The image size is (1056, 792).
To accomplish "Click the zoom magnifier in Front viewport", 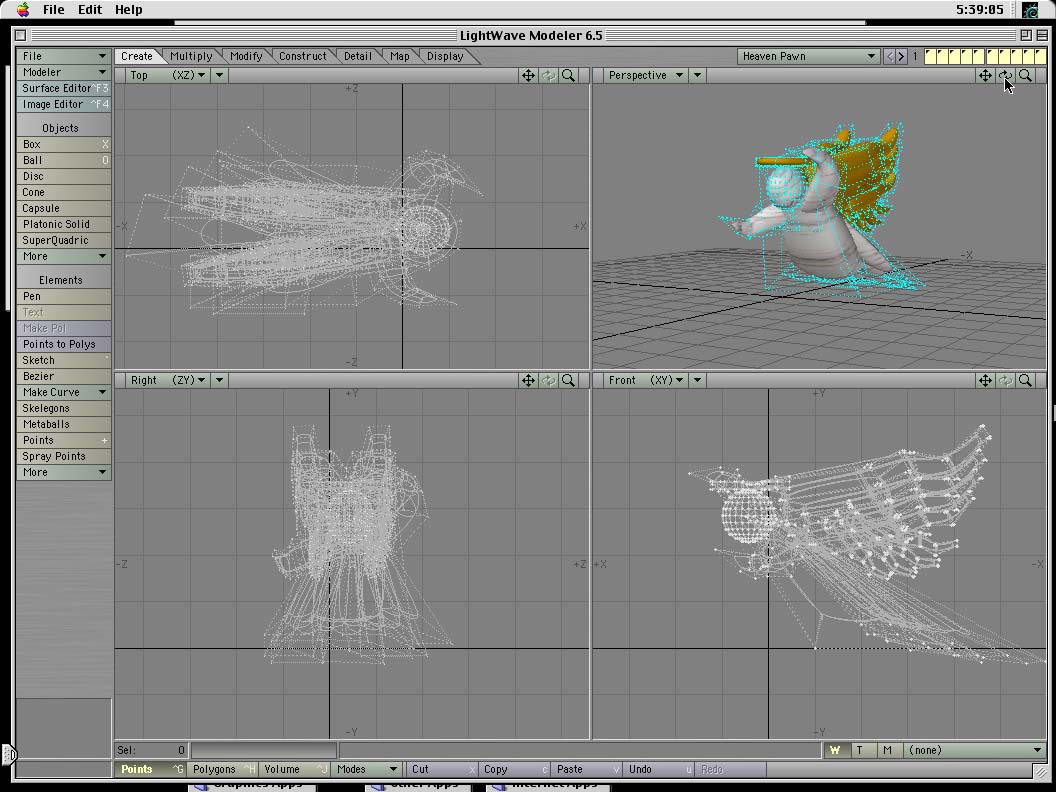I will pyautogui.click(x=1025, y=380).
